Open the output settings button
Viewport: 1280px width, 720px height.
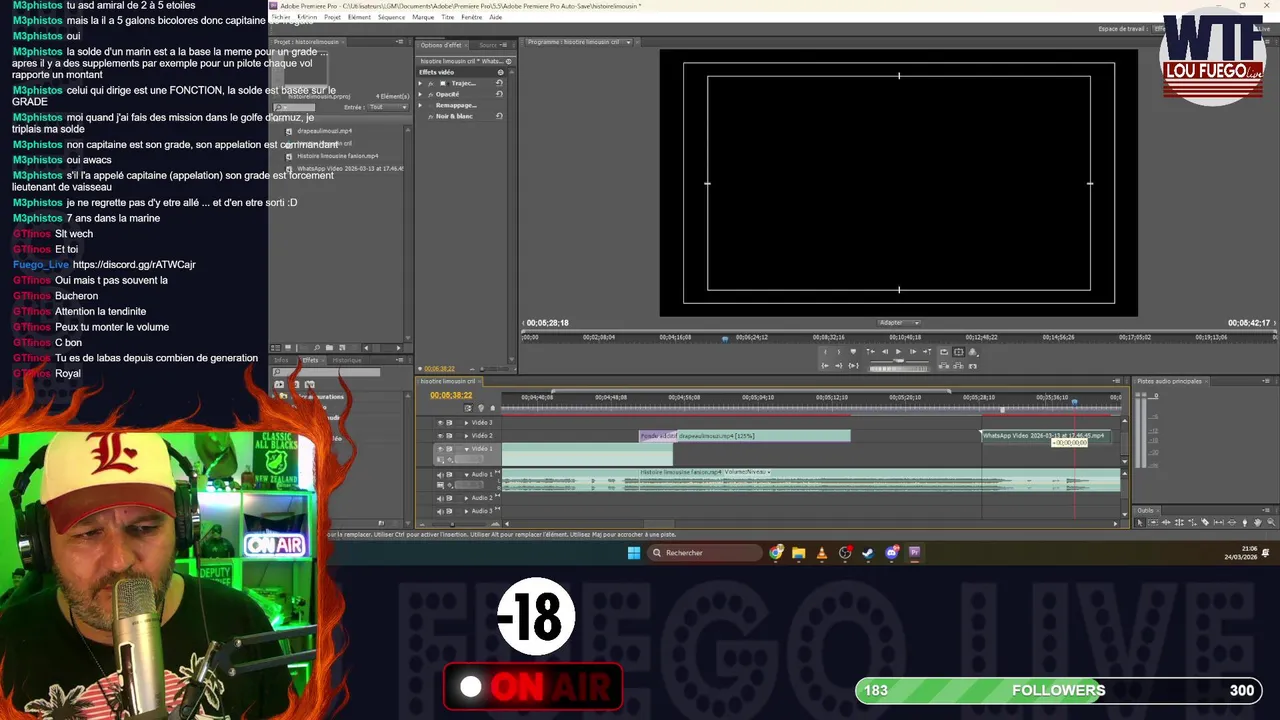[x=973, y=352]
